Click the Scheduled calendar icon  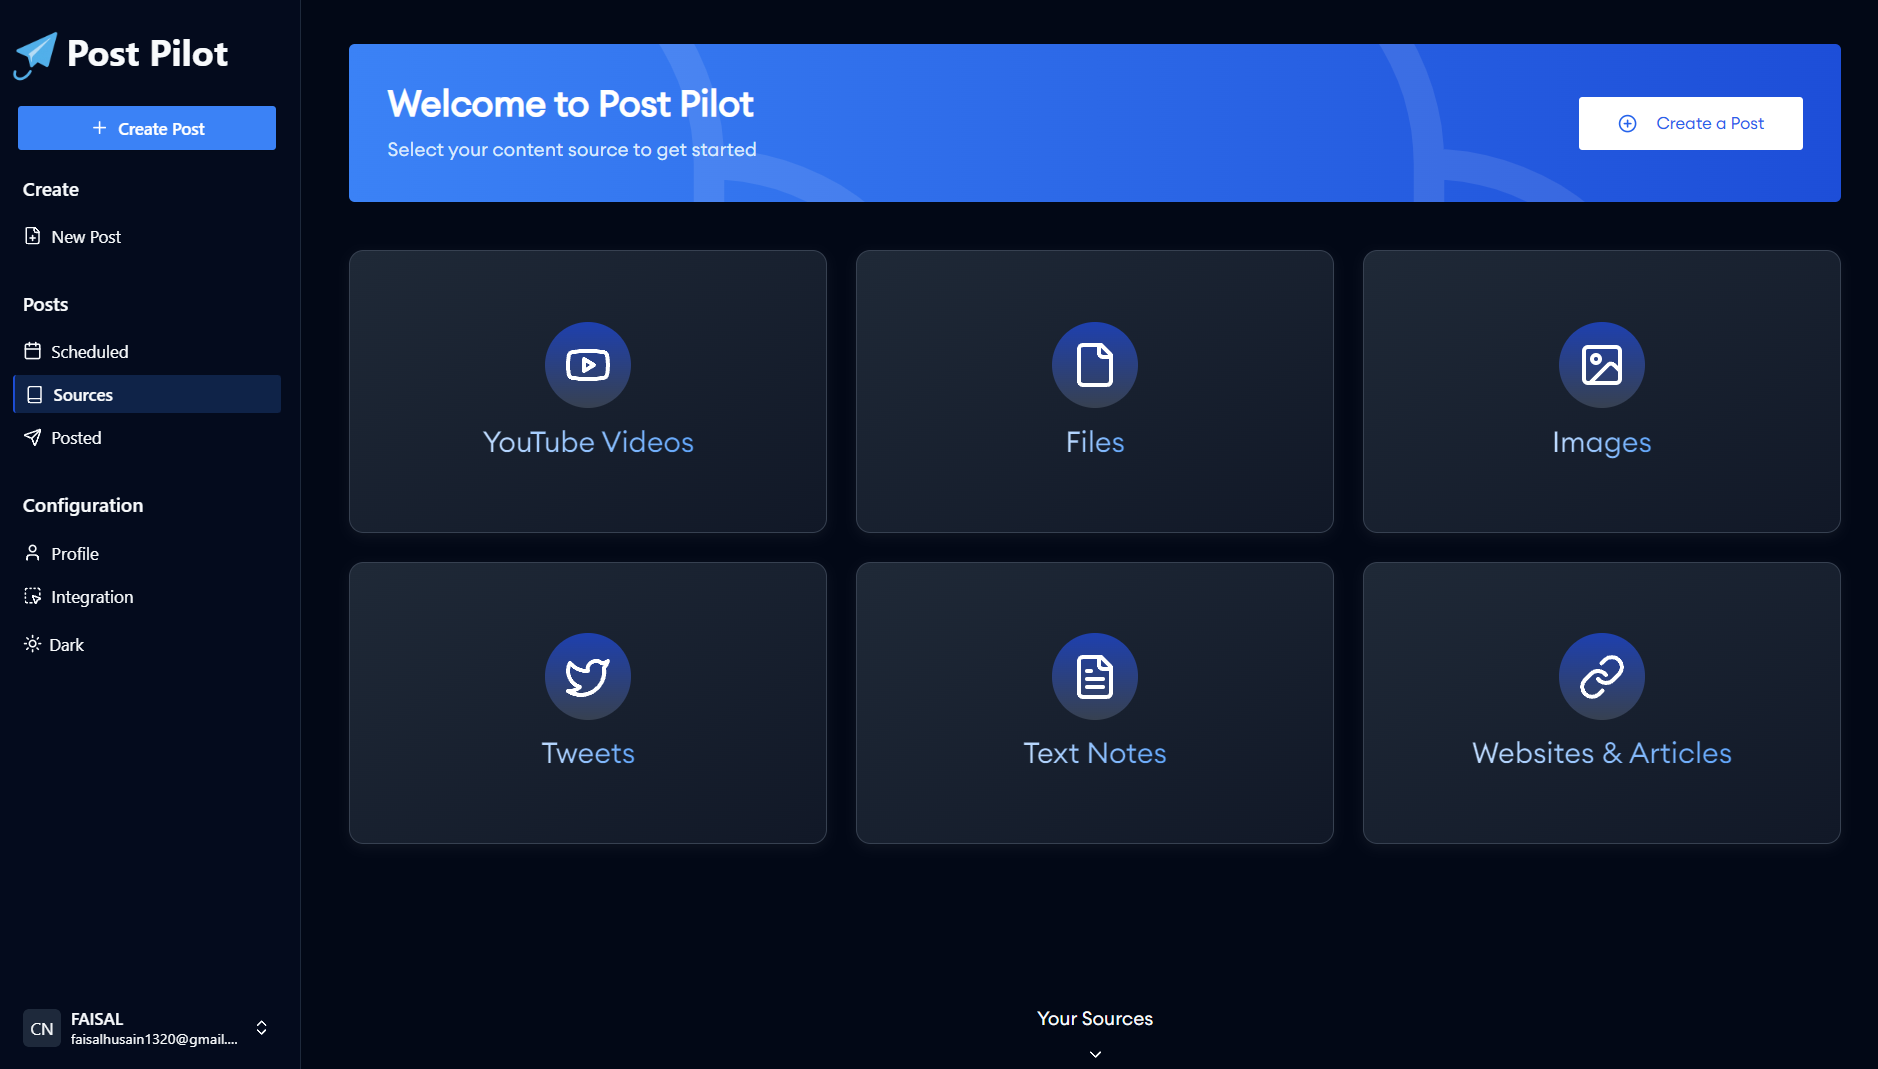33,351
